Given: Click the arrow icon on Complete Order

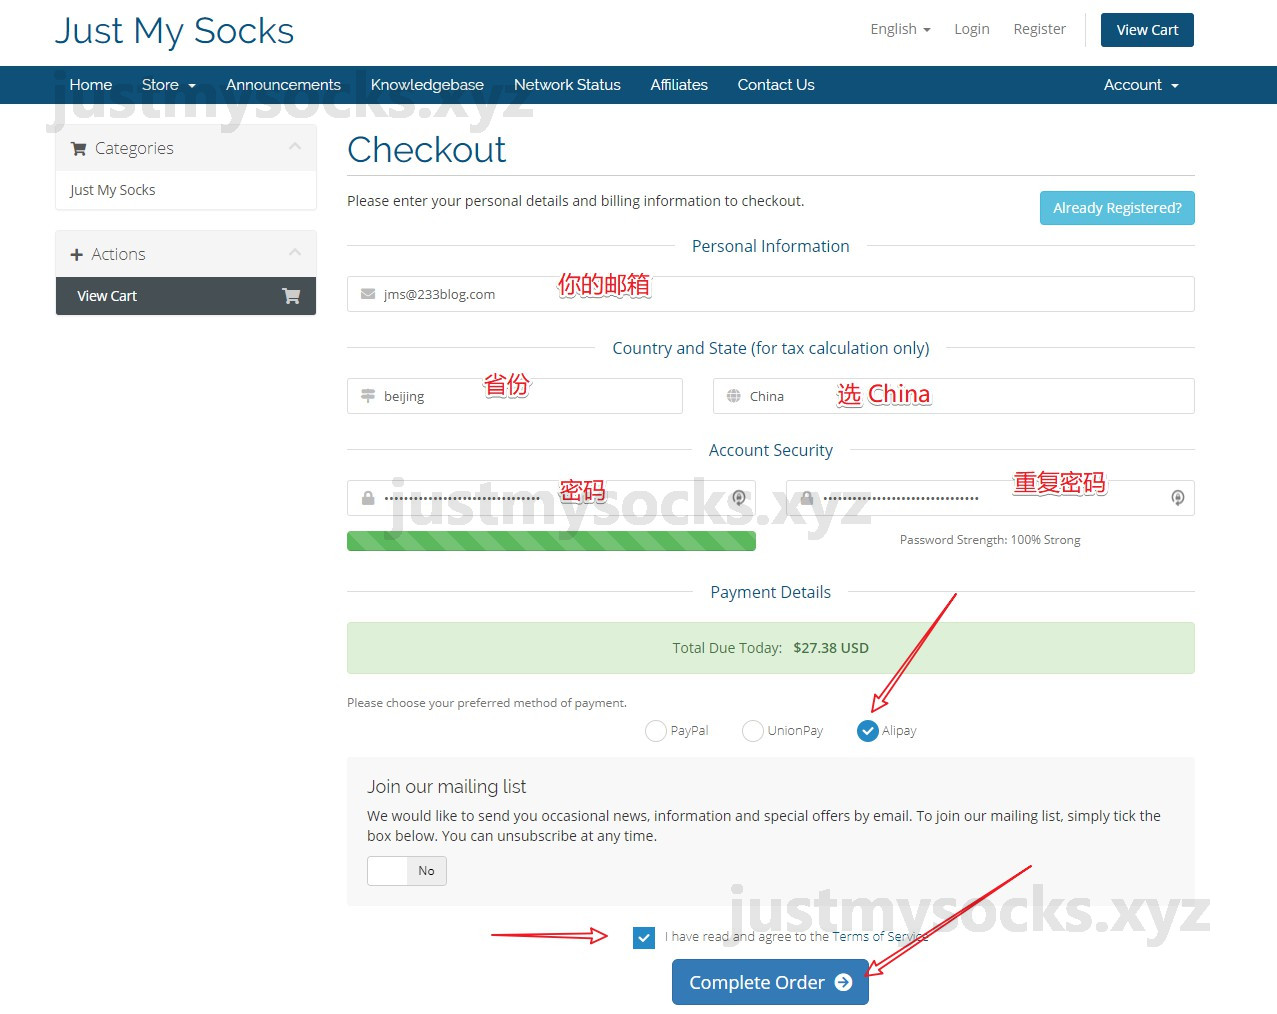Looking at the screenshot, I should 843,982.
